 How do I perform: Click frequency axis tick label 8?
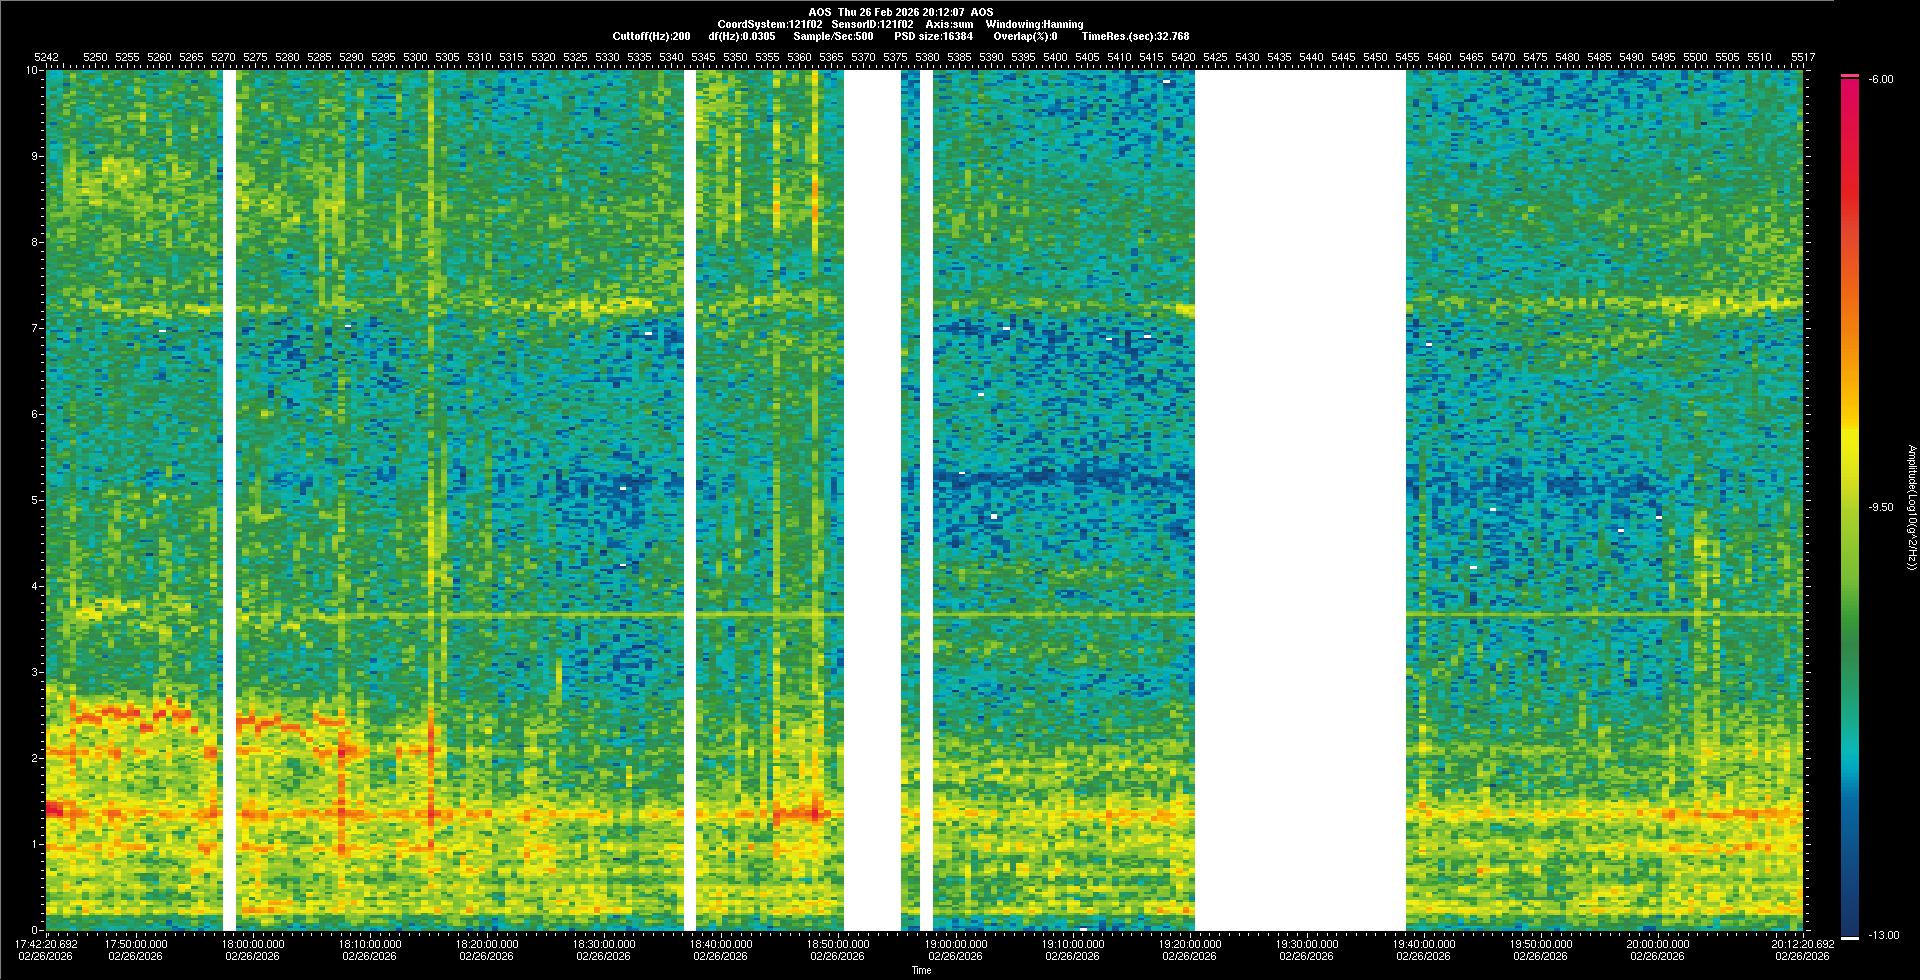pyautogui.click(x=35, y=242)
